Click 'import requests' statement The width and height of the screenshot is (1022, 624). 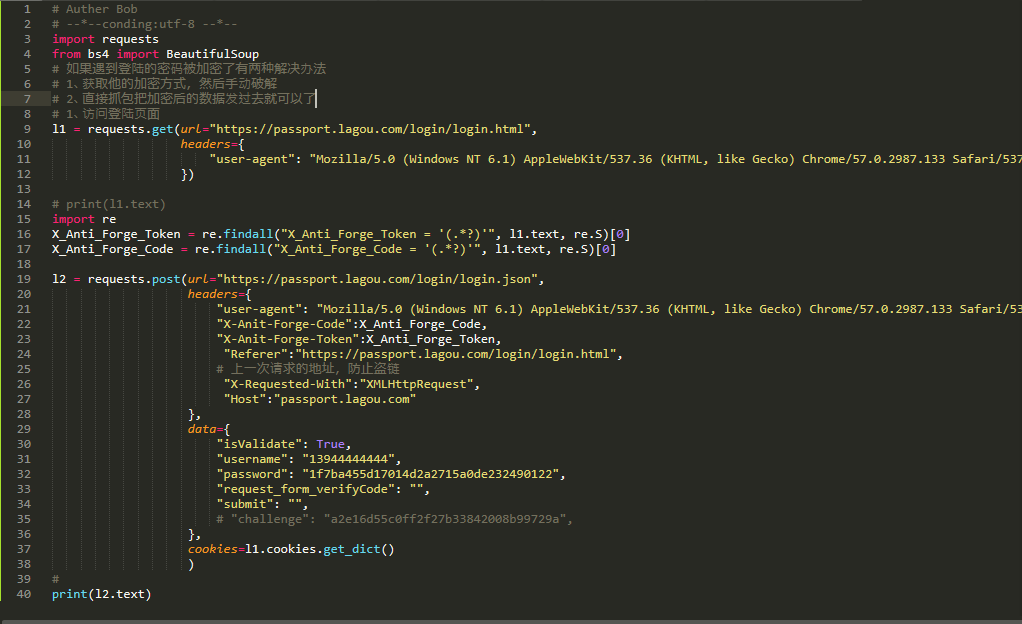(106, 39)
